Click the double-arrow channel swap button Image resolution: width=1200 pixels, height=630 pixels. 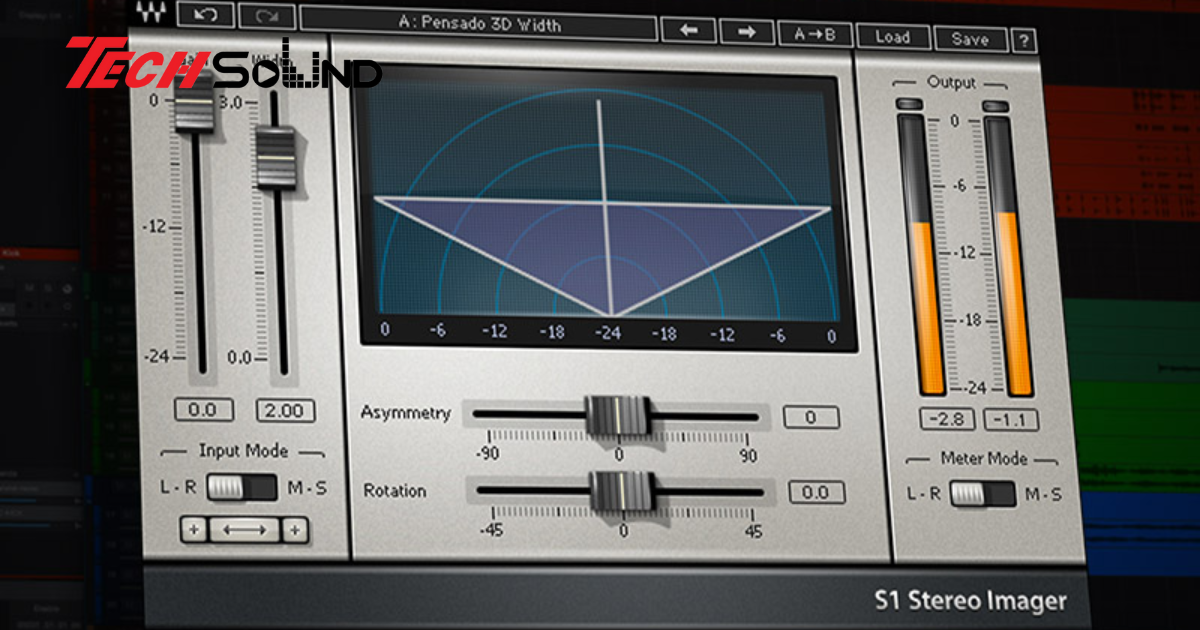[244, 530]
